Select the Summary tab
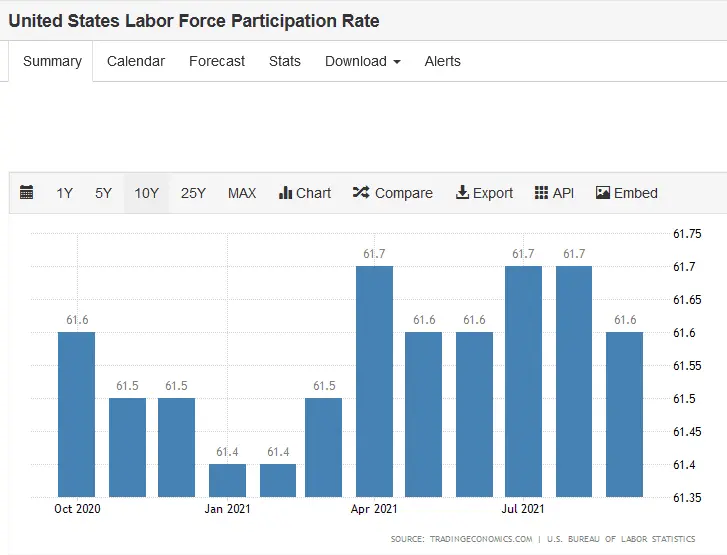This screenshot has height=555, width=727. click(x=52, y=61)
